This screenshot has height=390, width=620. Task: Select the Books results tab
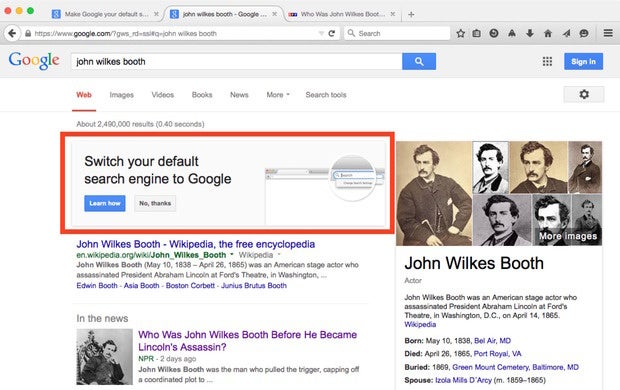coord(202,95)
